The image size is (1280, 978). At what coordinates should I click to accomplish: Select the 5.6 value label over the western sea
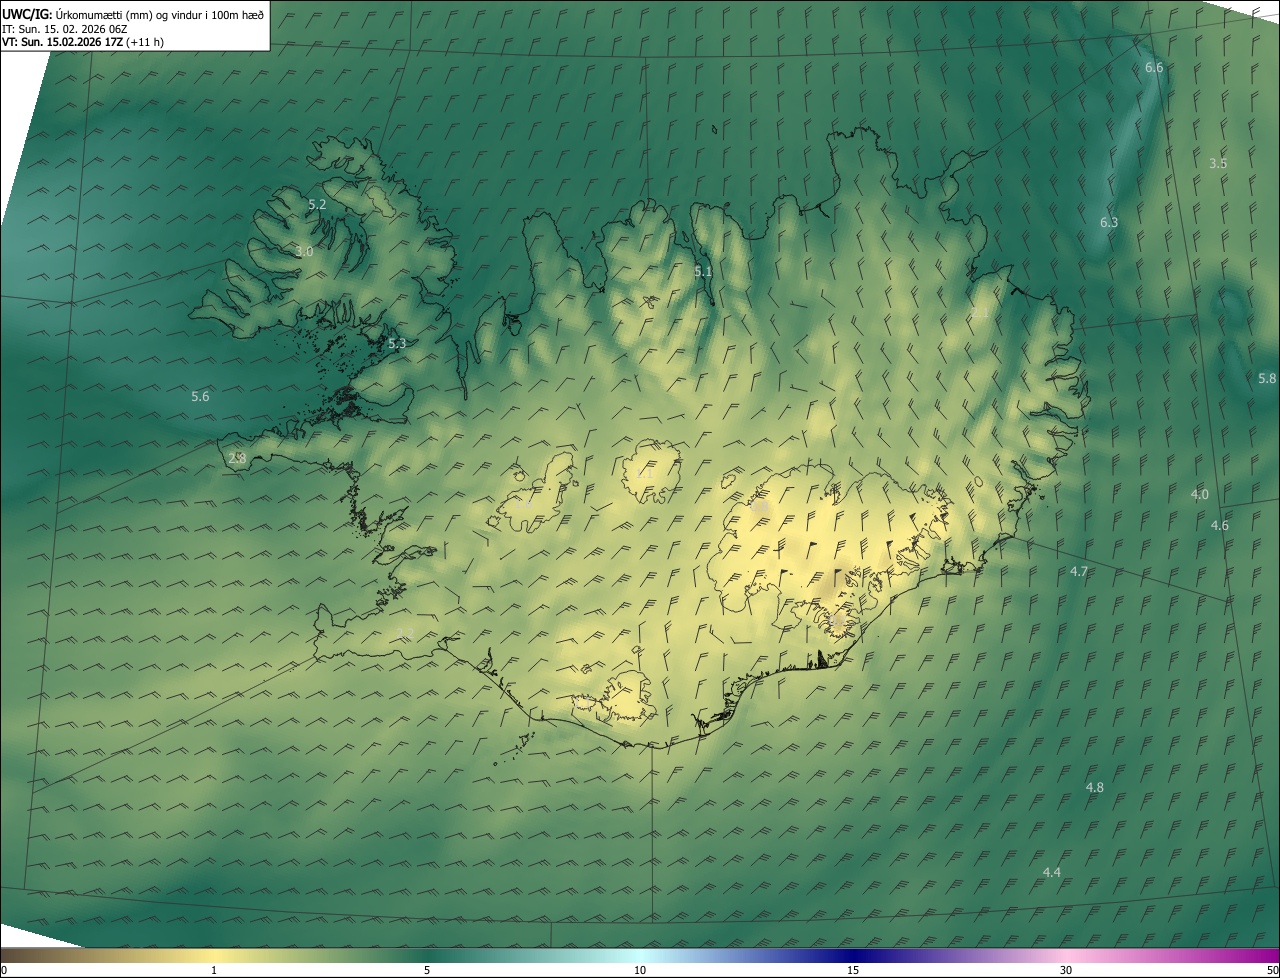pyautogui.click(x=200, y=396)
